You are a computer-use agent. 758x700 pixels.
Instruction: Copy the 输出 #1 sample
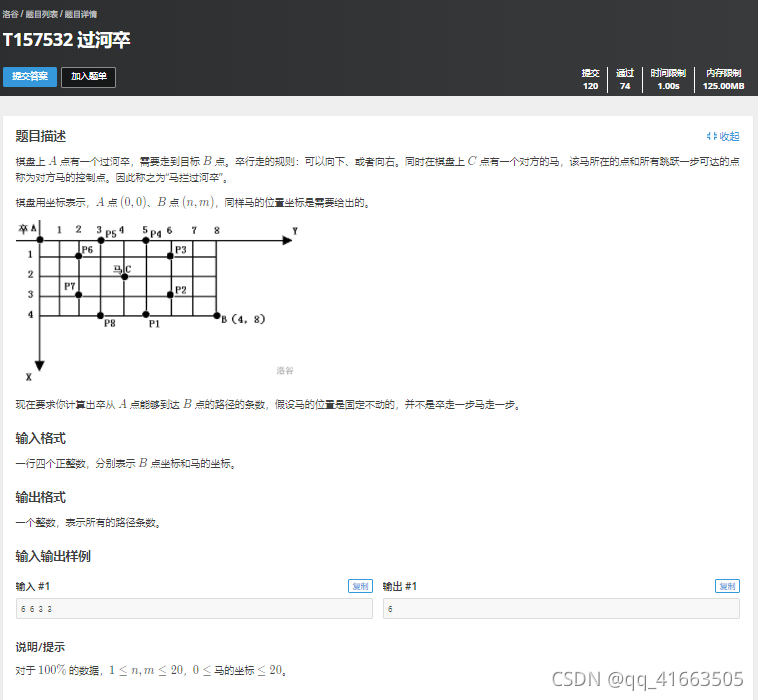(727, 586)
